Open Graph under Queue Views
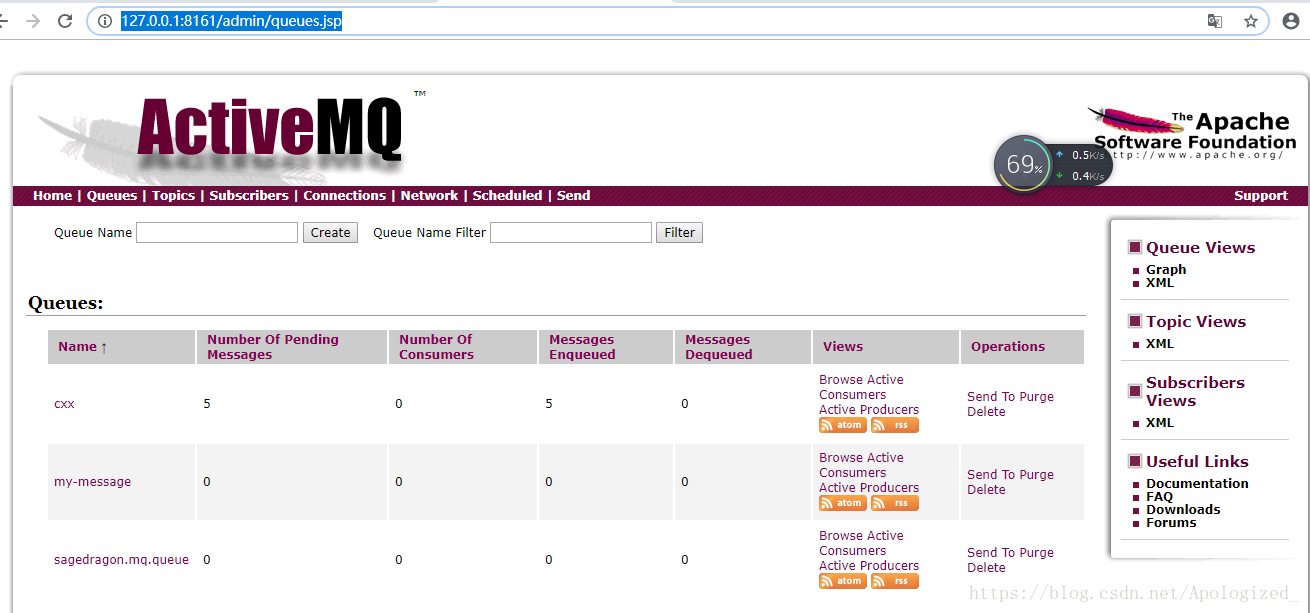 click(x=1166, y=270)
